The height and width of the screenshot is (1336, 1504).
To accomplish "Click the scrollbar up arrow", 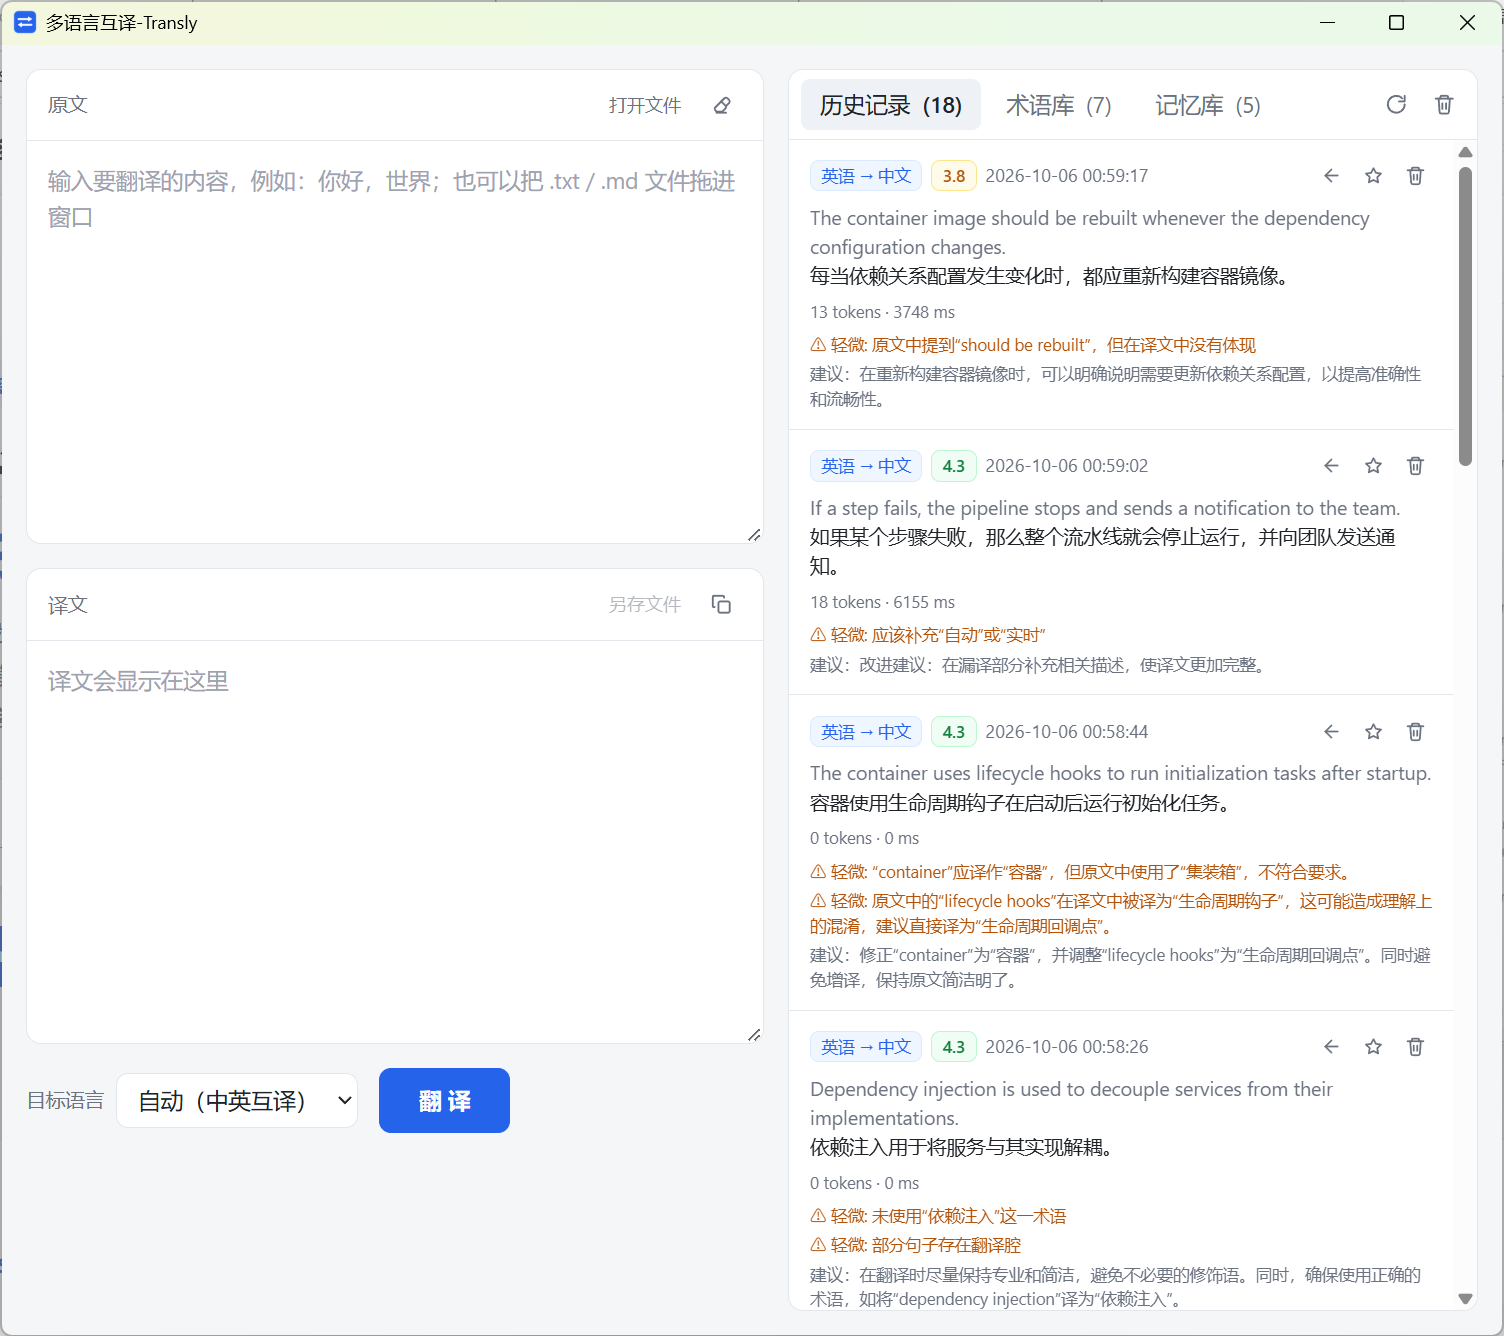I will pyautogui.click(x=1465, y=152).
